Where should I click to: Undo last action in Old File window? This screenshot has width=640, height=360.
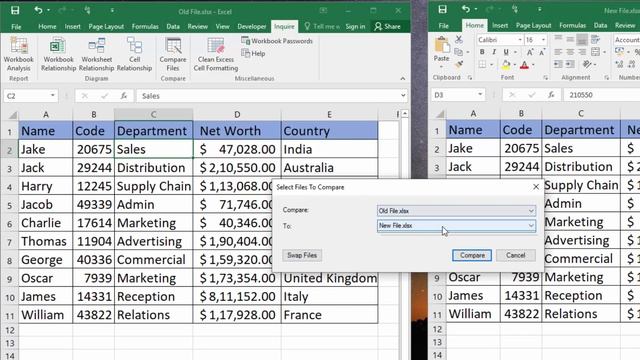(x=38, y=10)
